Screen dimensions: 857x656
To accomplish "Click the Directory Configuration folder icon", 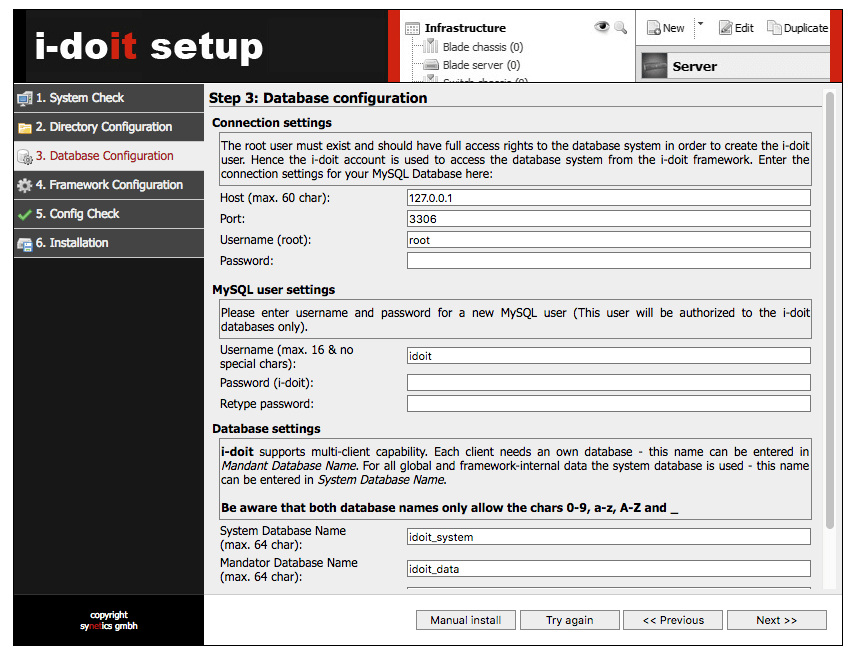I will (25, 128).
